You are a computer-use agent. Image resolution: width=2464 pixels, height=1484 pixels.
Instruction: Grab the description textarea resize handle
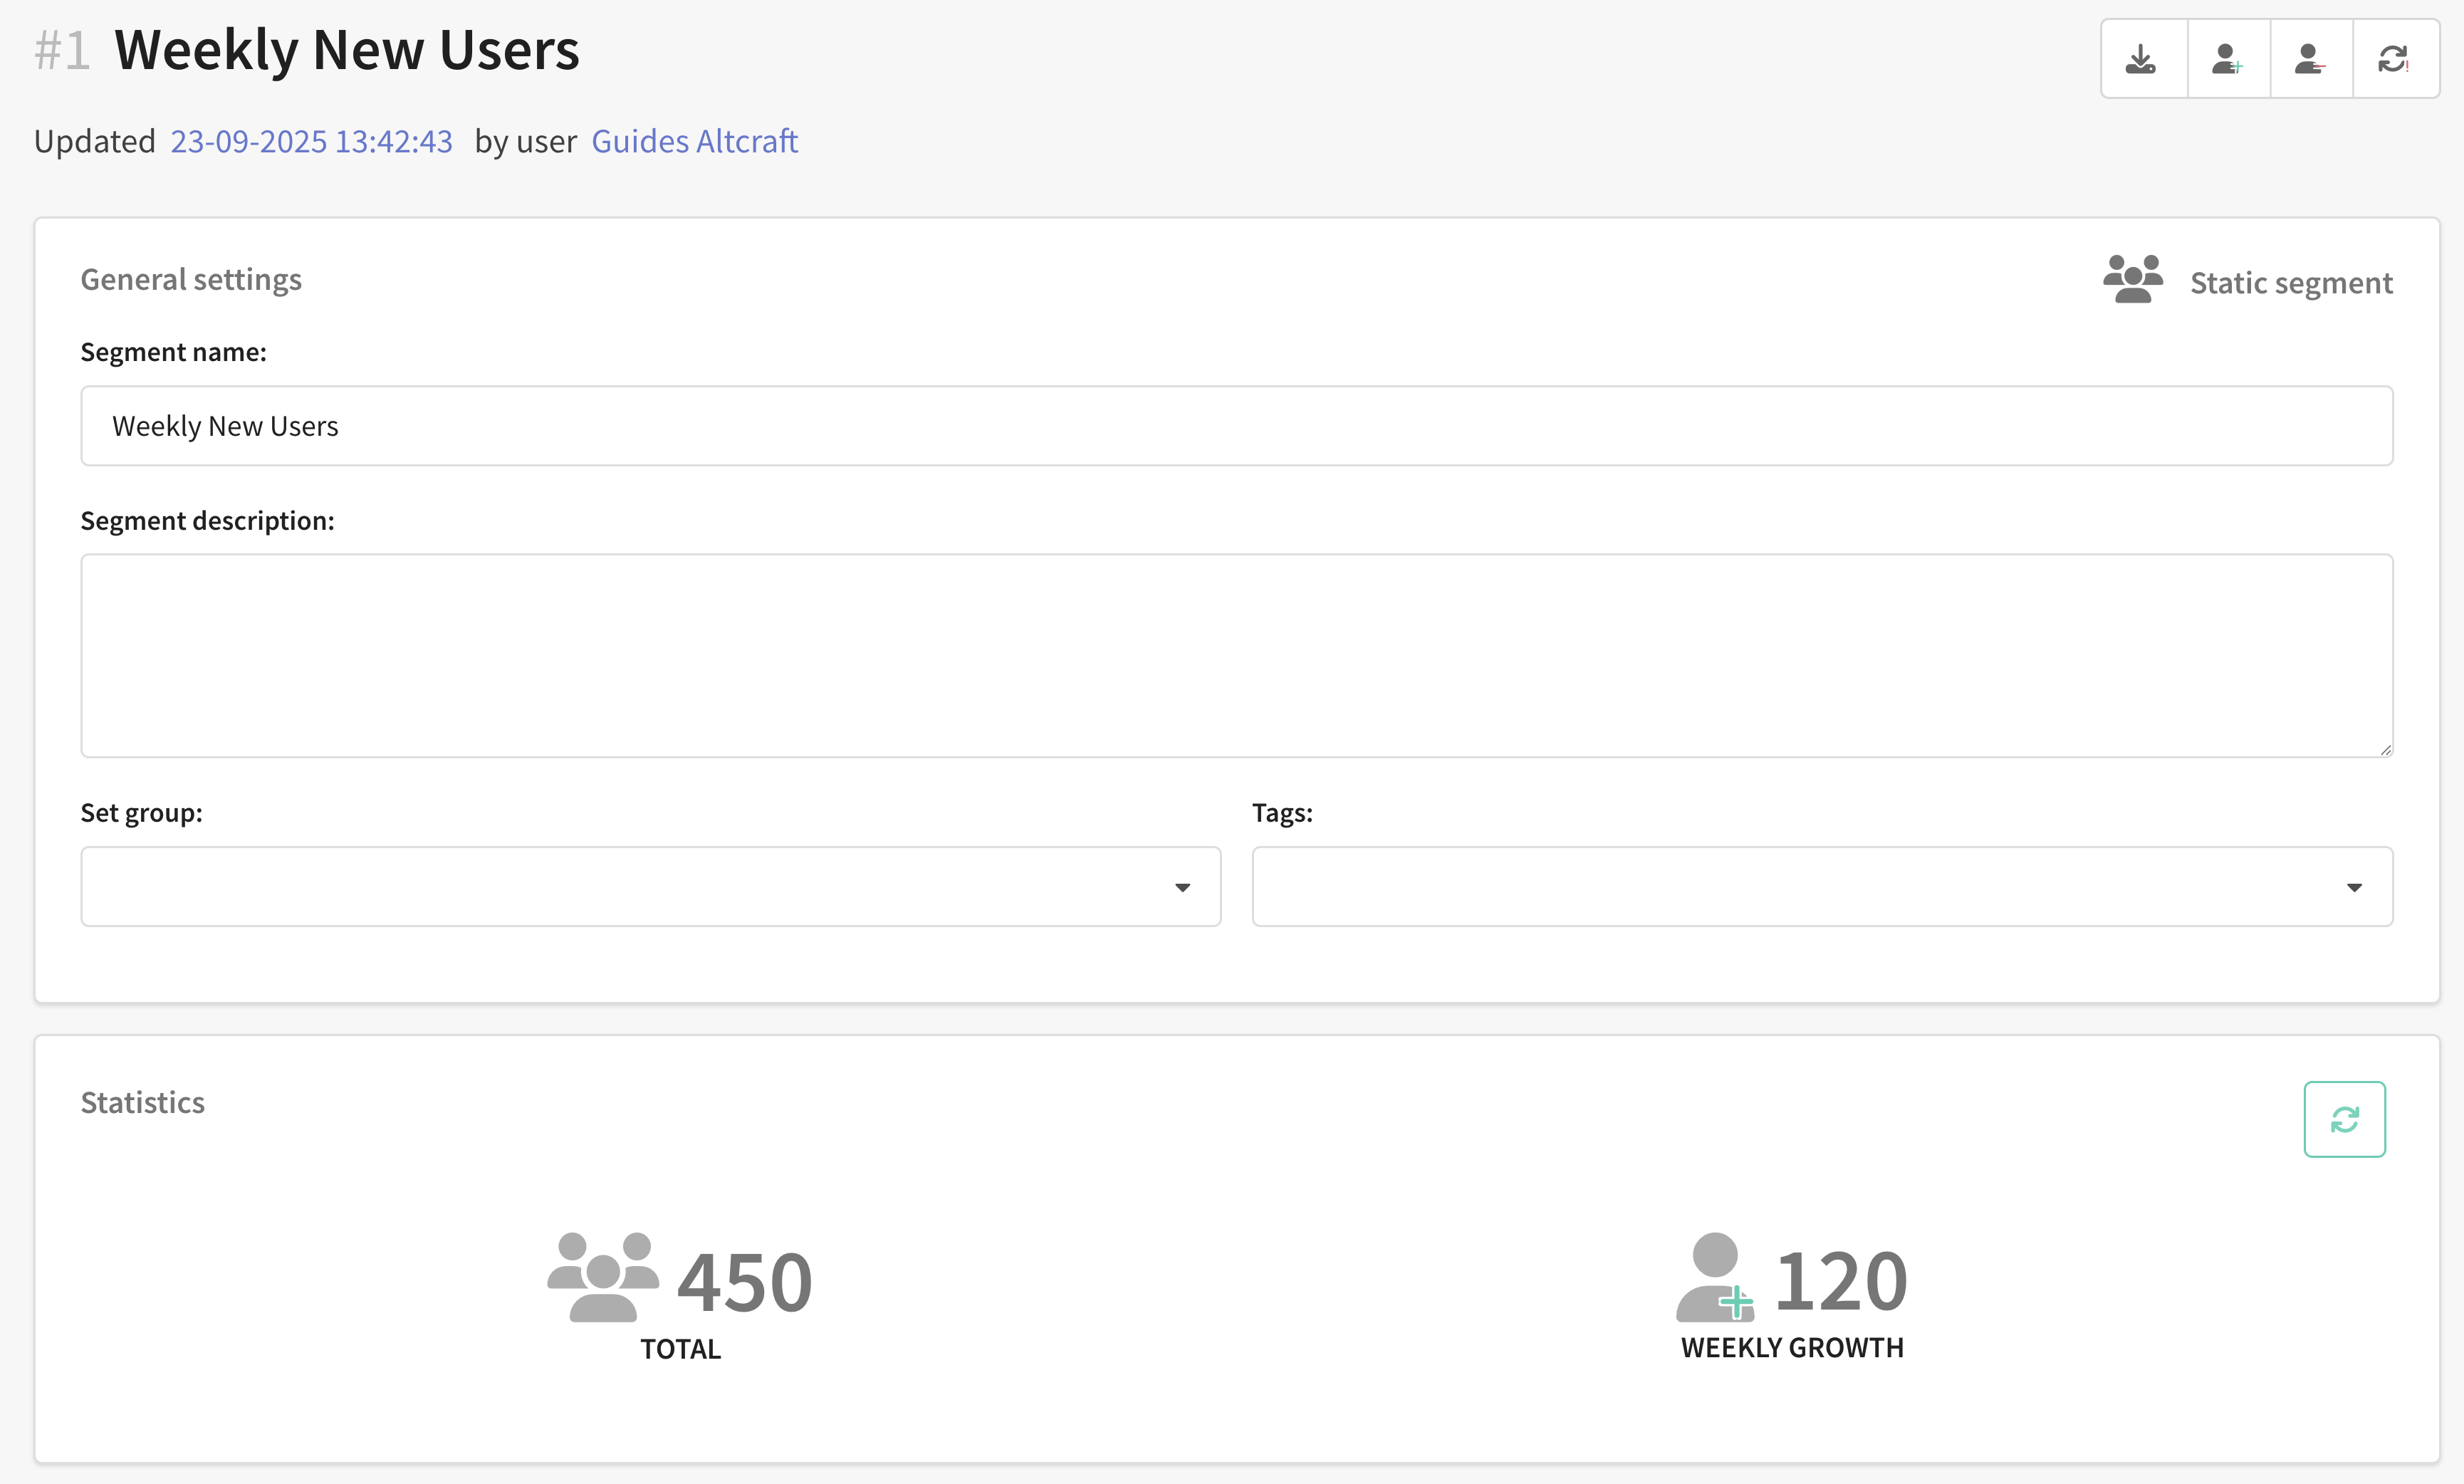pos(2385,749)
